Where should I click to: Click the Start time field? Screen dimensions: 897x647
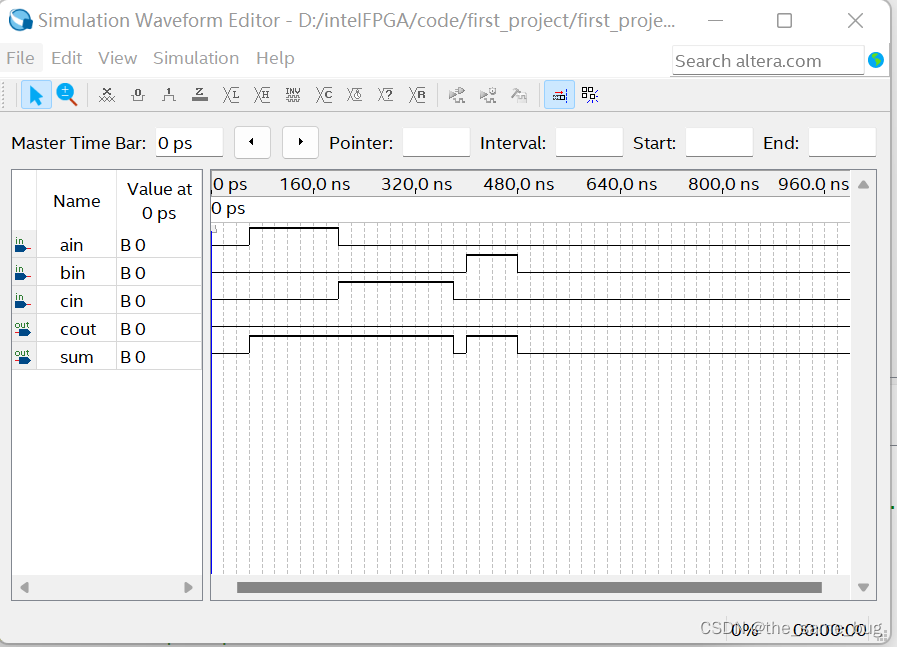pyautogui.click(x=719, y=142)
